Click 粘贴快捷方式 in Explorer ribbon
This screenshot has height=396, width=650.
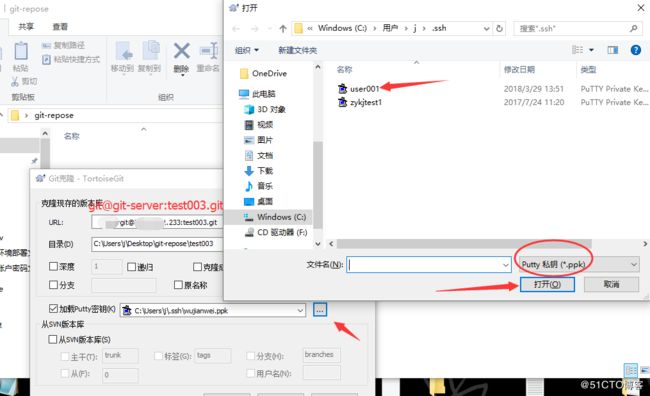[x=71, y=59]
